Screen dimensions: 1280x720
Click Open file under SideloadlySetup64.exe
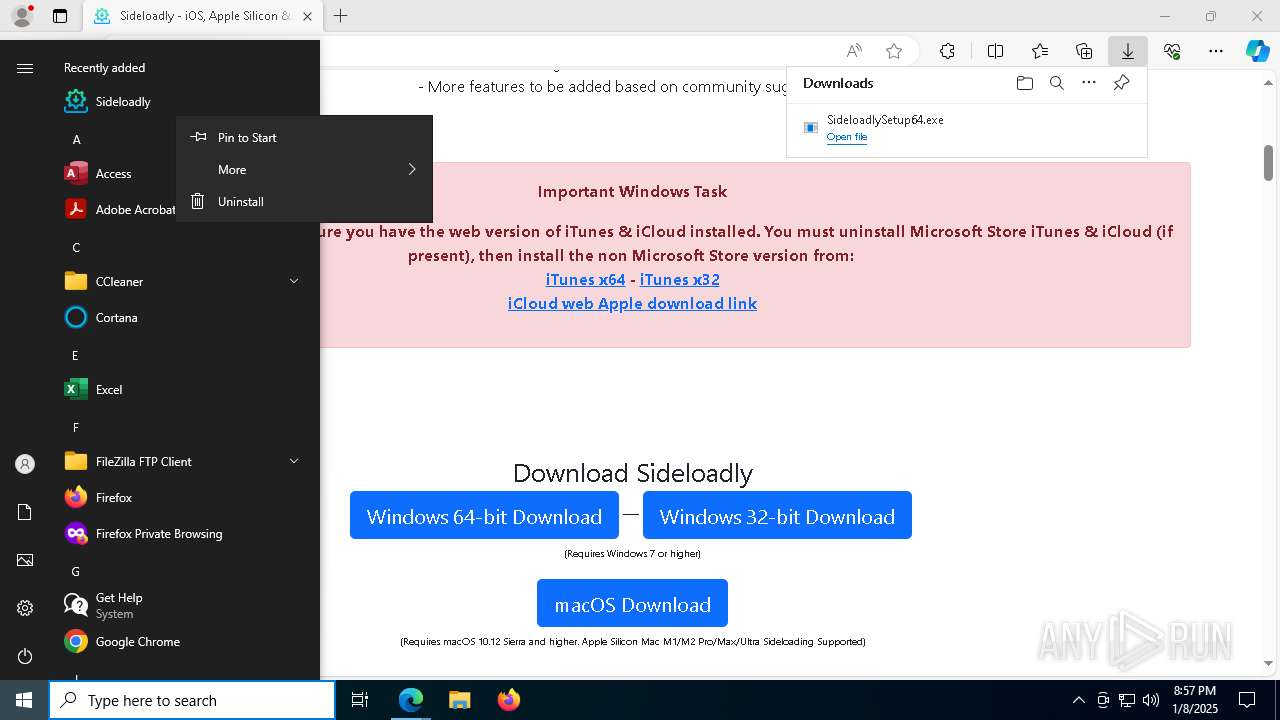846,137
